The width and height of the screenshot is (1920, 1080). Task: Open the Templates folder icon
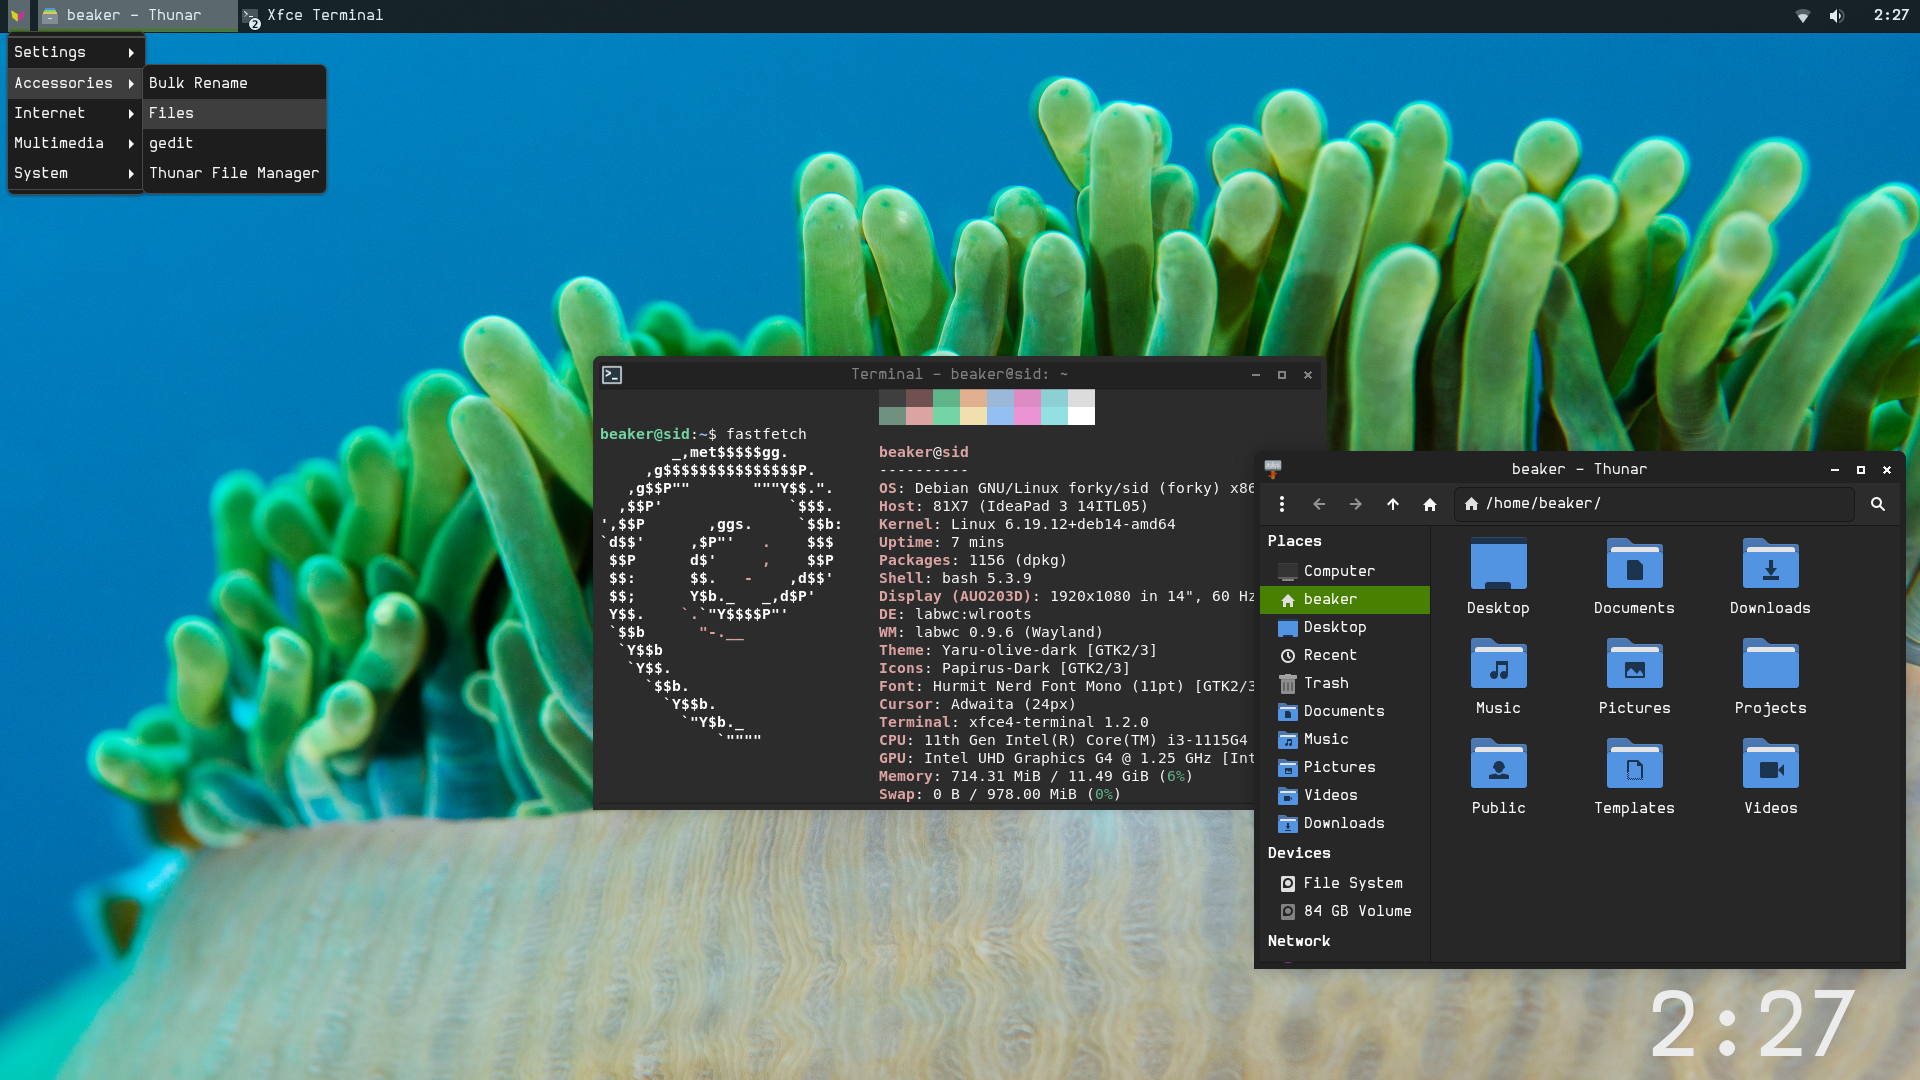(1634, 765)
